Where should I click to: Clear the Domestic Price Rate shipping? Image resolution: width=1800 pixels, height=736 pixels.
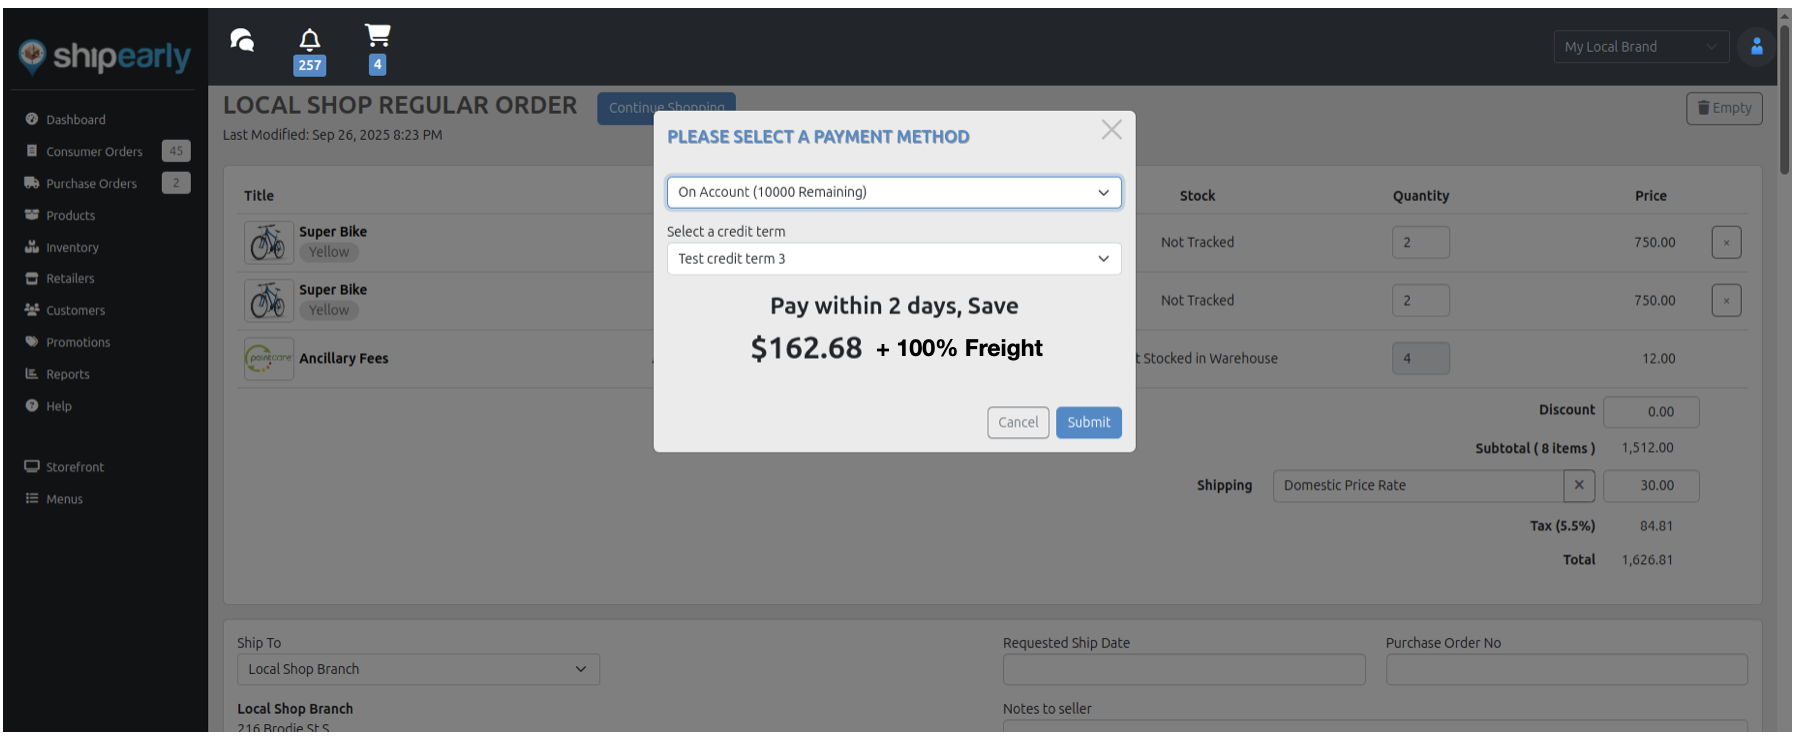1578,485
